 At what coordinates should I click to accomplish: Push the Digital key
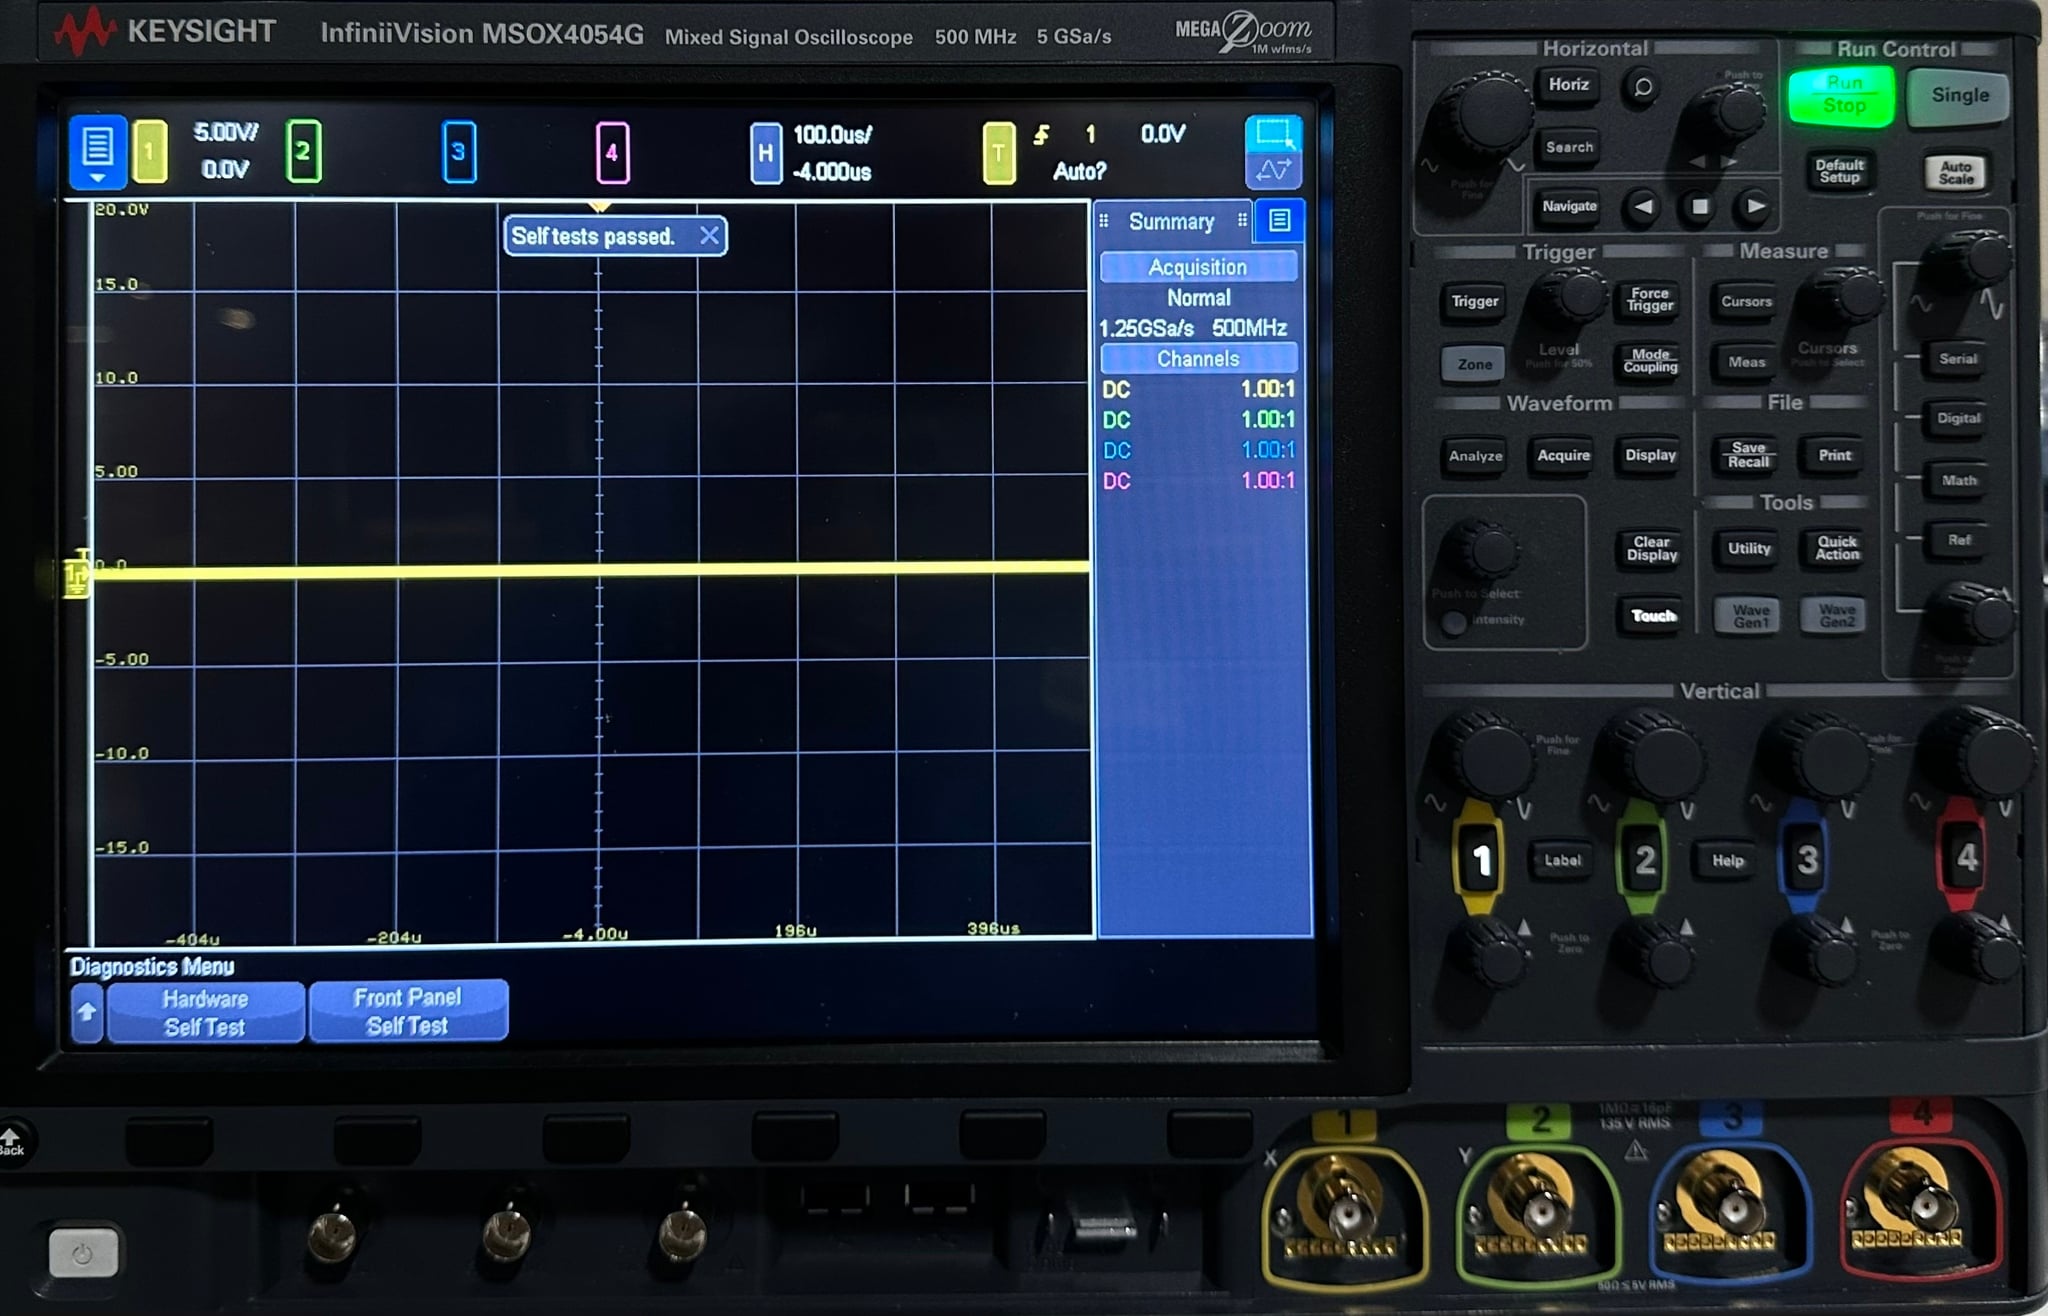point(1958,419)
